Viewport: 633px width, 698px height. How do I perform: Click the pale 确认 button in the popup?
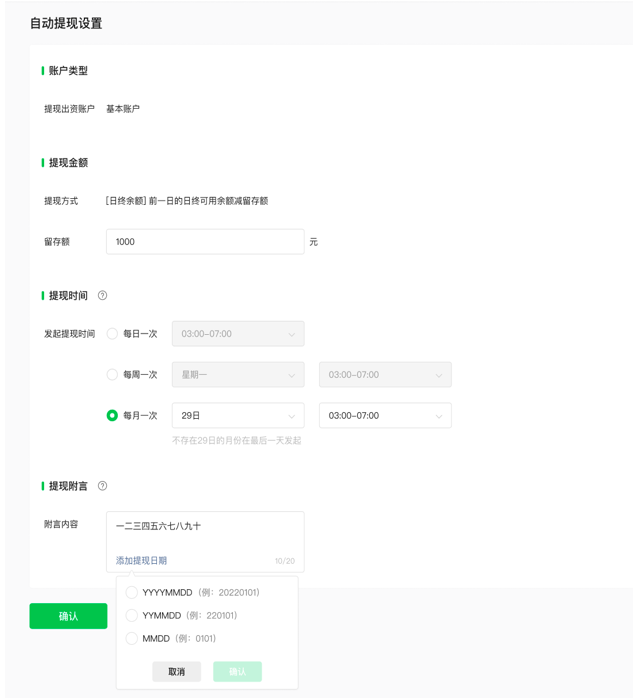[x=238, y=672]
